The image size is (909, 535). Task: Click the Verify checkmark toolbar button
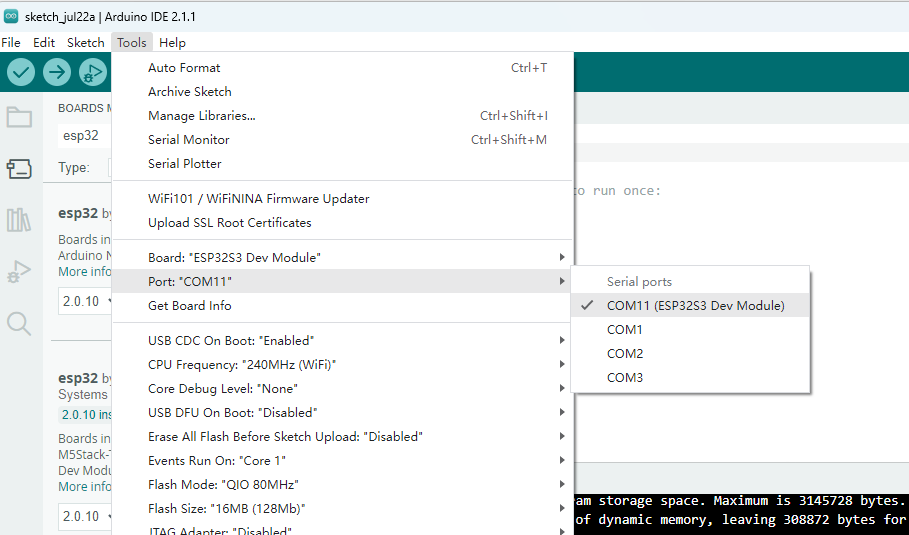pos(21,72)
